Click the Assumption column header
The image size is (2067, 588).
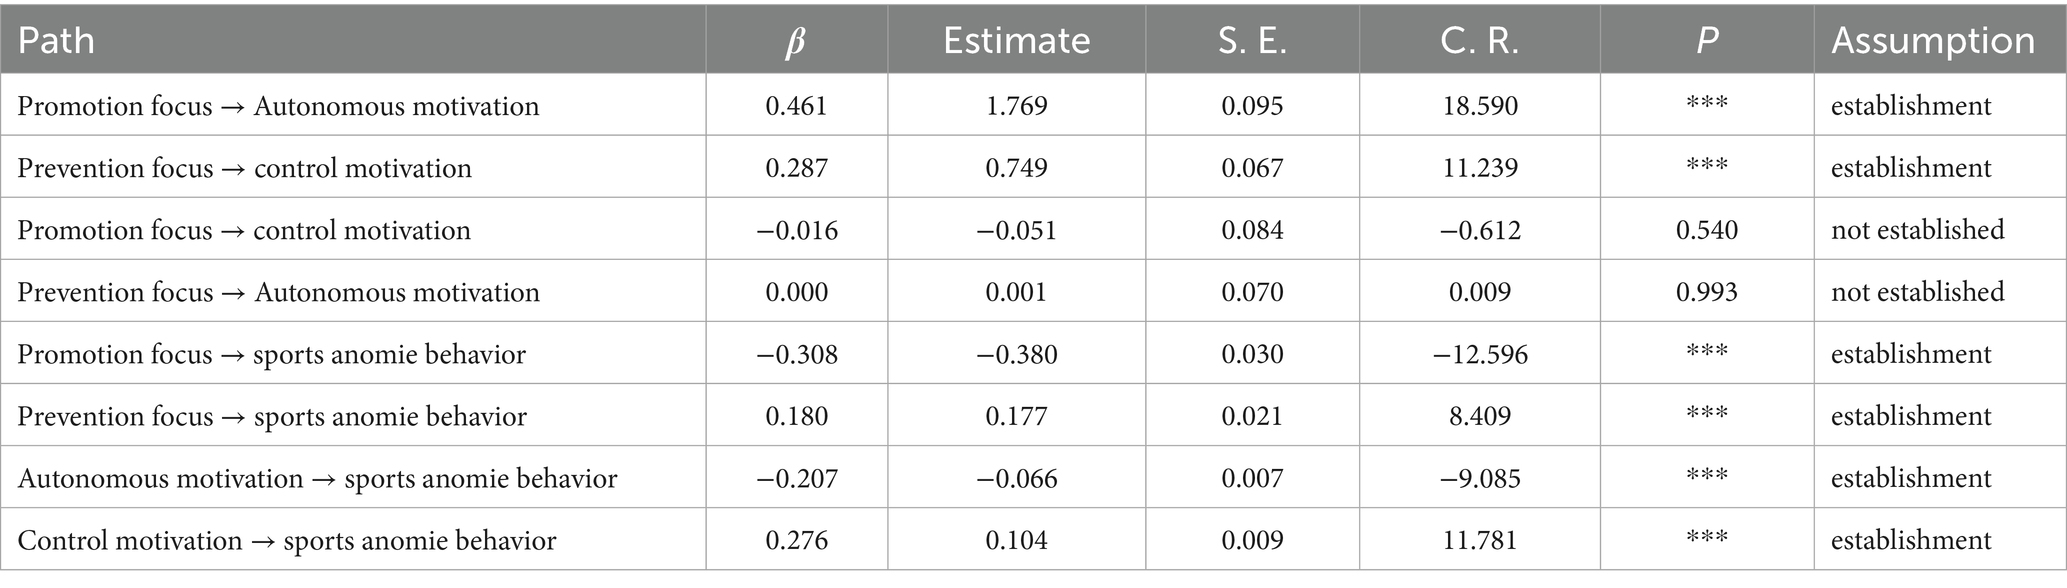(1933, 40)
